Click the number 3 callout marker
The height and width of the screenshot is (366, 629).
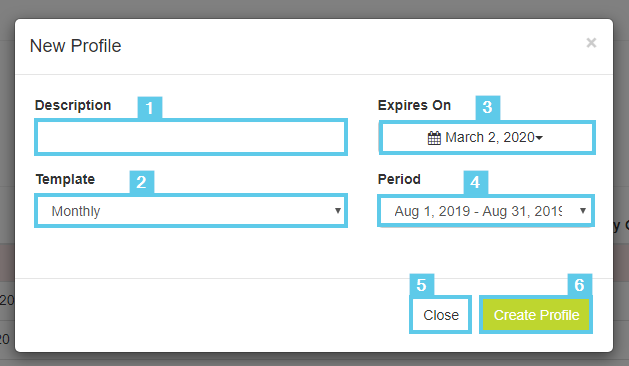(x=488, y=107)
